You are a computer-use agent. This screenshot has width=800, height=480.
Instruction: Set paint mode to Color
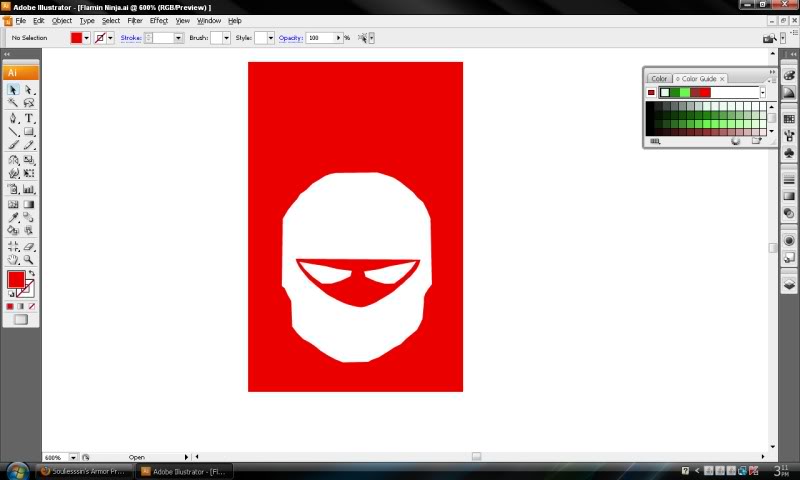10,306
